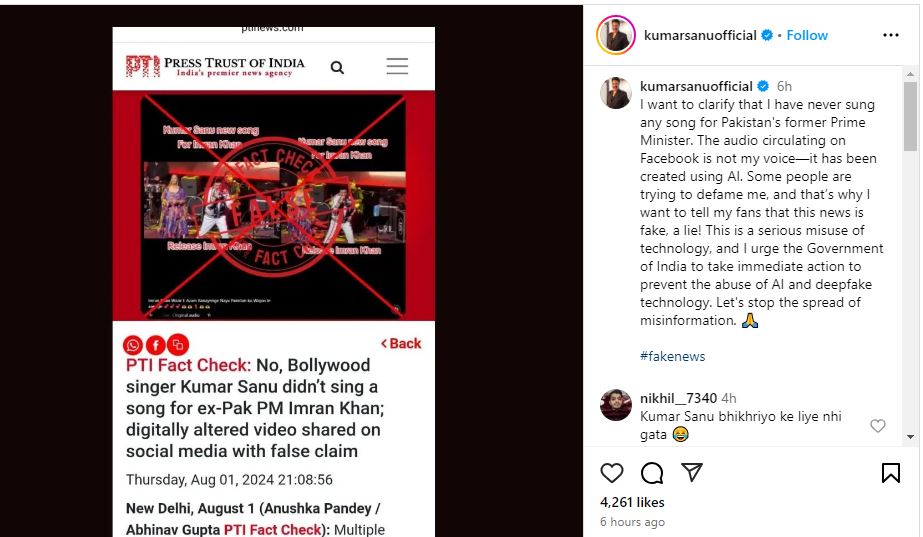The width and height of the screenshot is (923, 537).
Task: Like the post with the heart icon
Action: pos(612,473)
